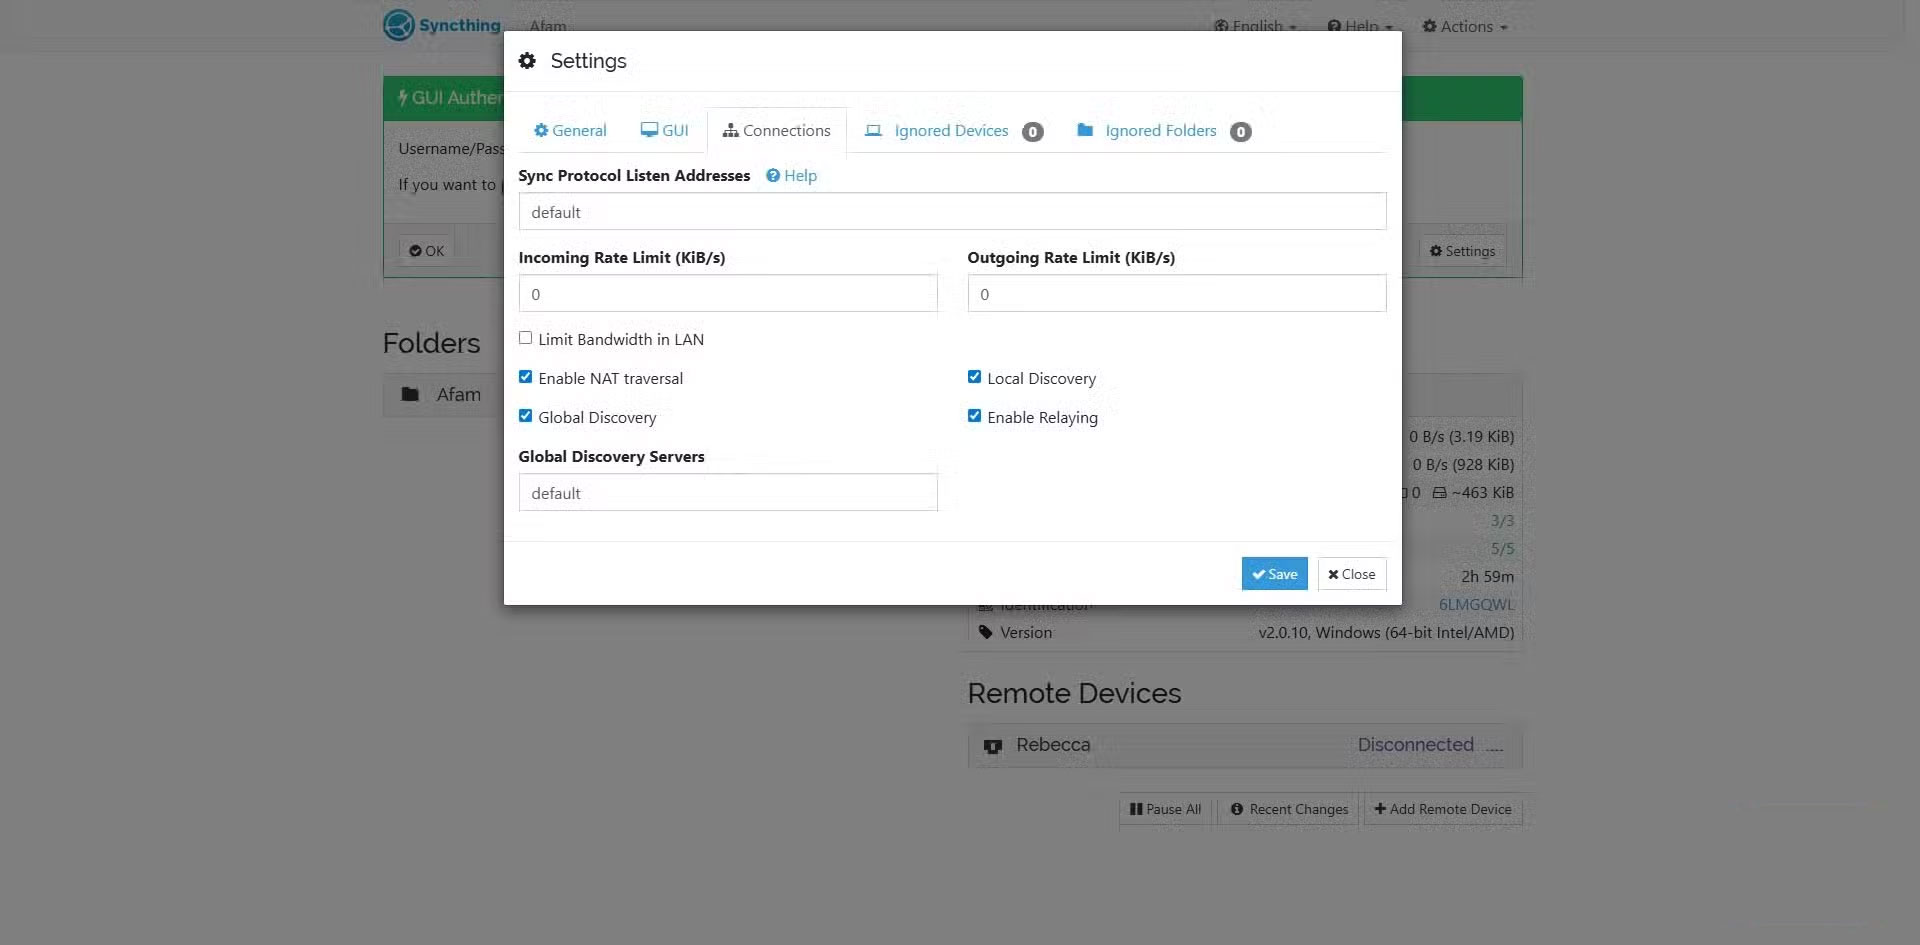Image resolution: width=1920 pixels, height=945 pixels.
Task: Uncheck Enable NAT traversal
Action: pyautogui.click(x=525, y=378)
